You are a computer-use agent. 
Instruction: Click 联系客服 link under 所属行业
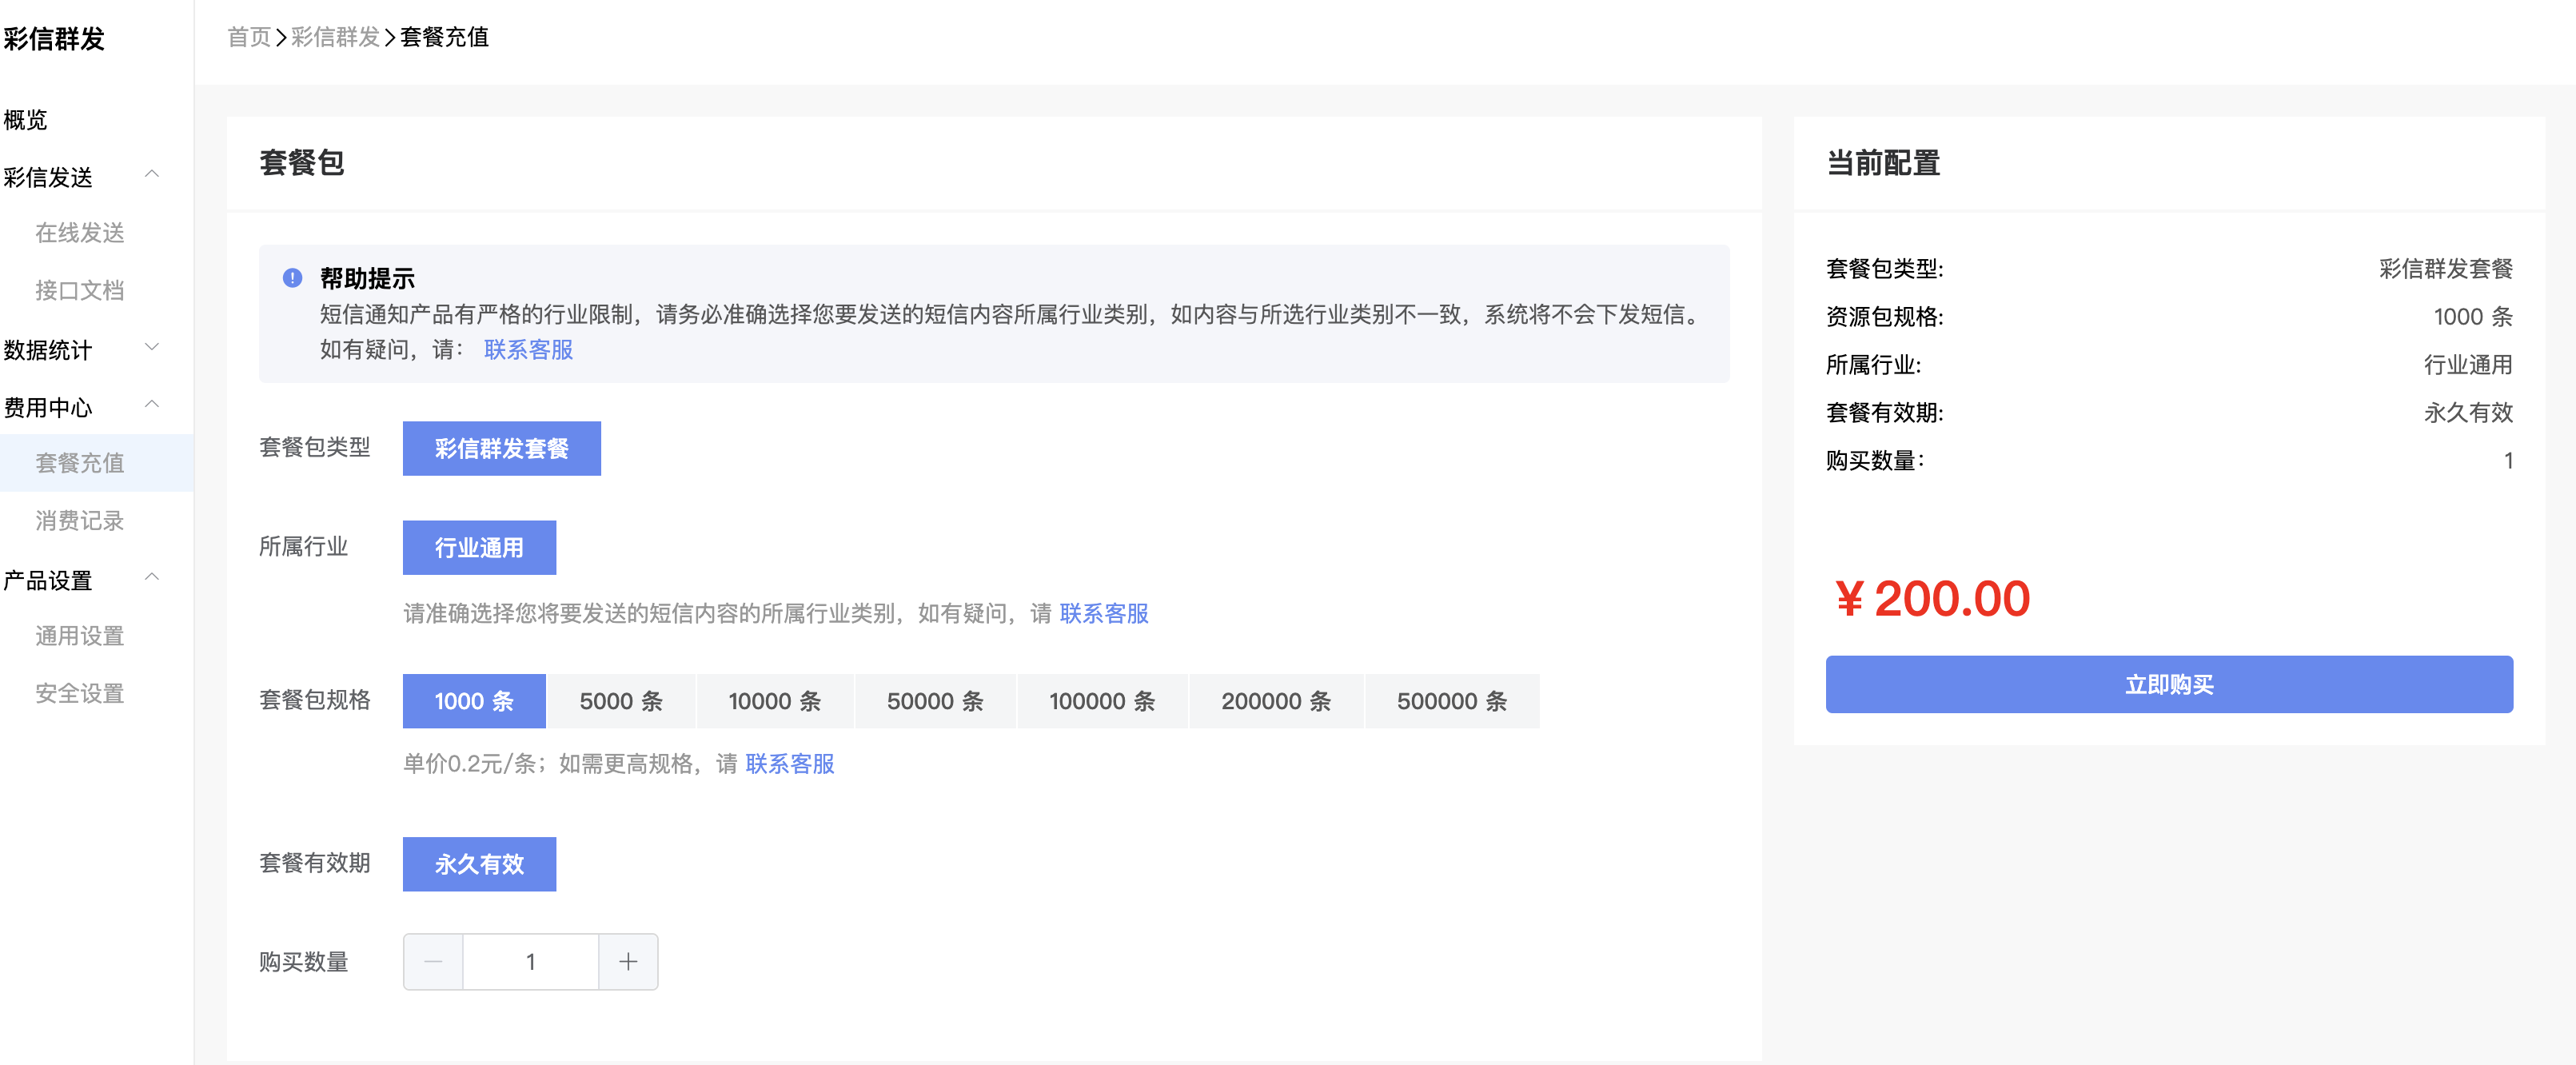1104,613
